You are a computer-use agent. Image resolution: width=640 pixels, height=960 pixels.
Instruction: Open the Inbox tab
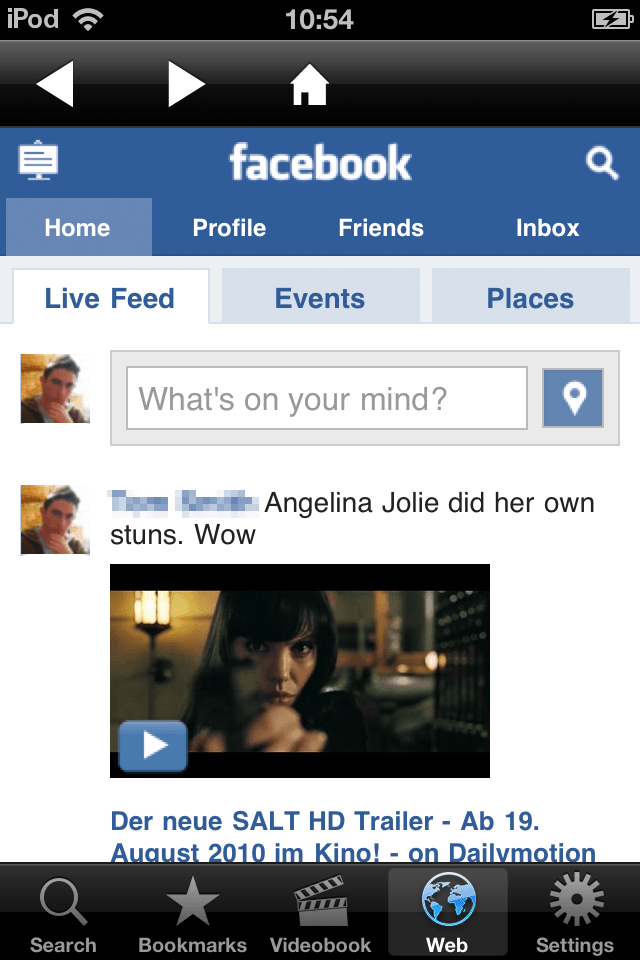548,228
